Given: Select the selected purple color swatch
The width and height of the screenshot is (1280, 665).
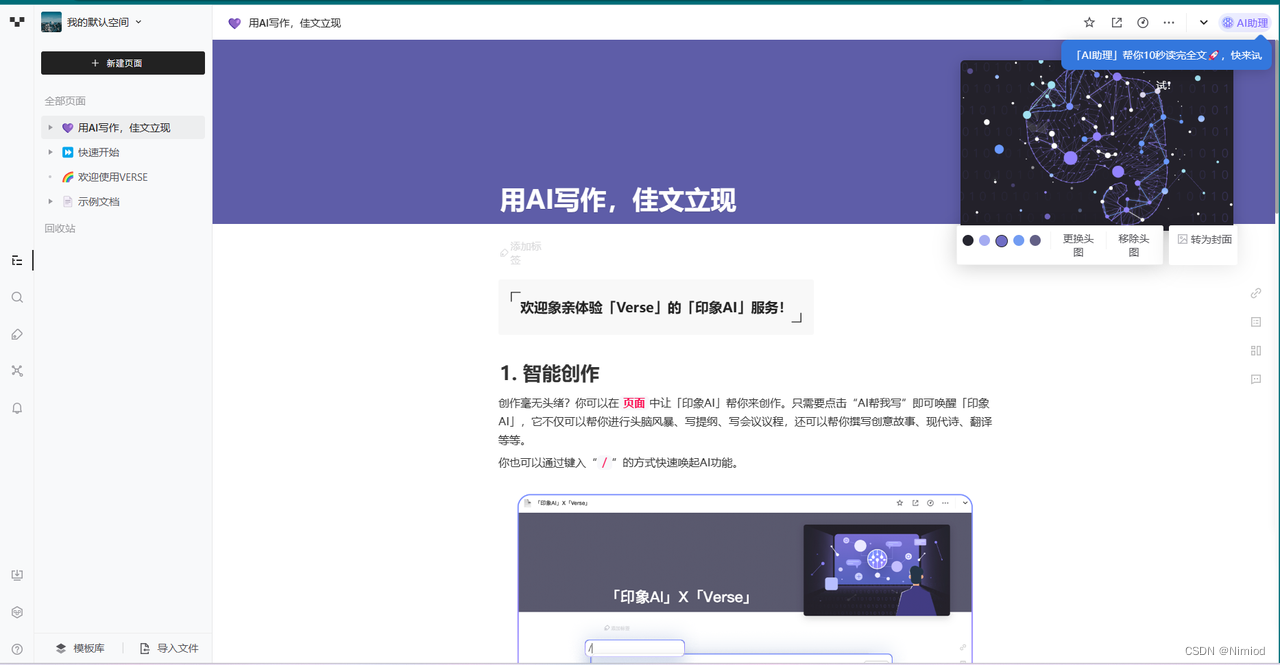Looking at the screenshot, I should pyautogui.click(x=1002, y=240).
